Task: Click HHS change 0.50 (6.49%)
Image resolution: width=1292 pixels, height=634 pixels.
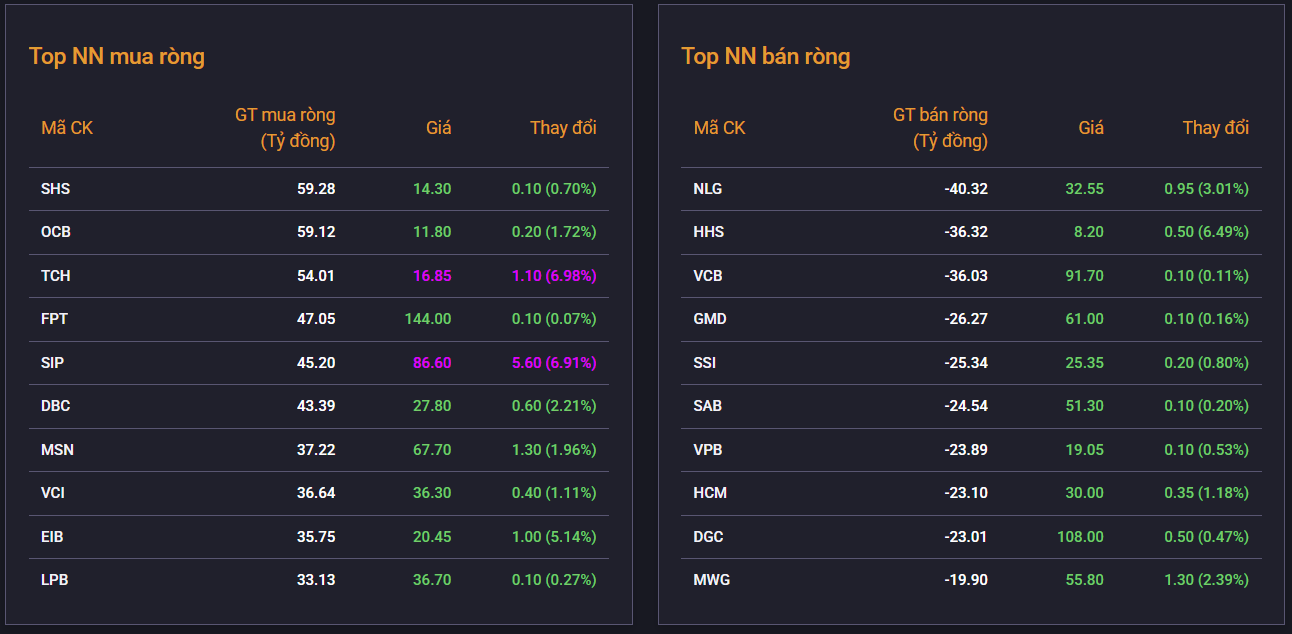Action: [x=1206, y=232]
